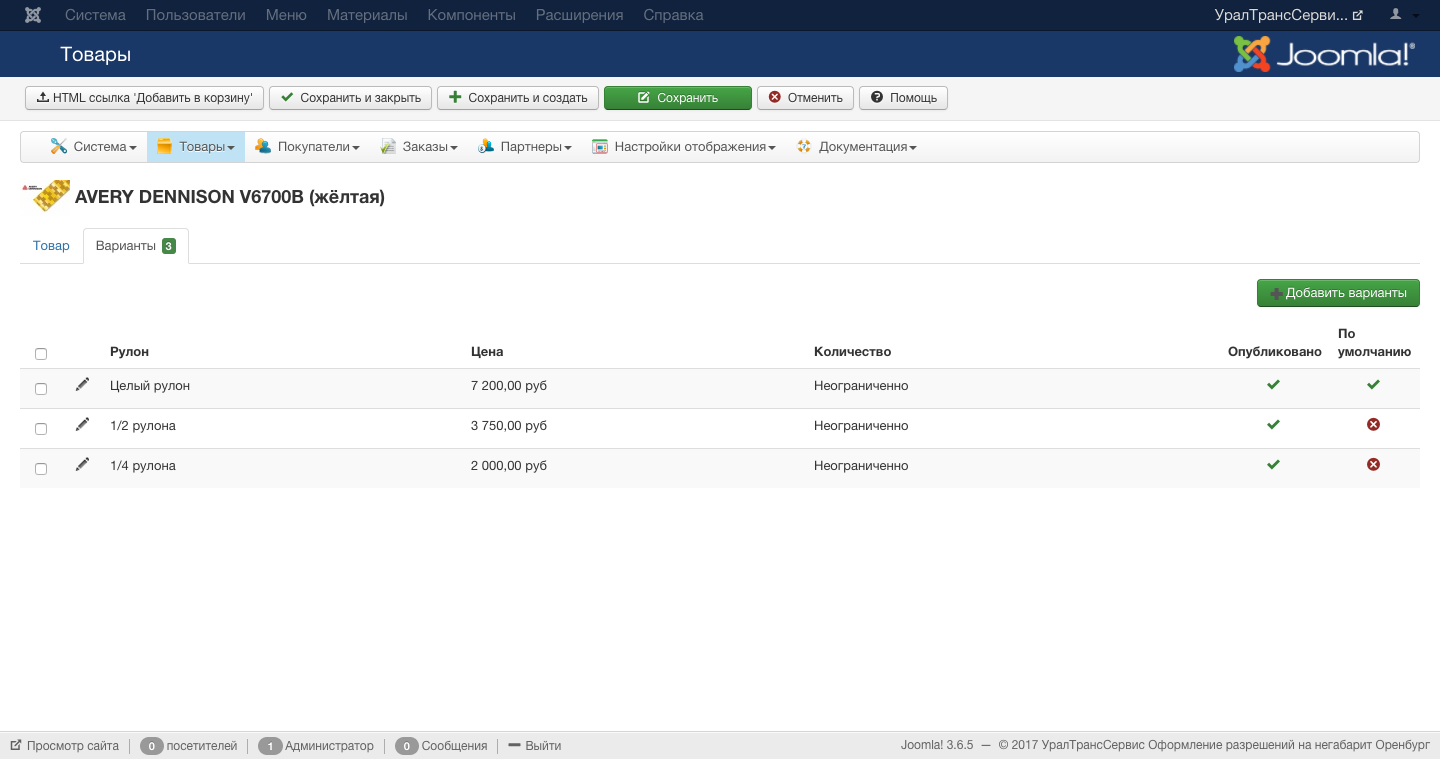Check the box for 1/4 рулона row
Screen dimensions: 1440x759
41,469
